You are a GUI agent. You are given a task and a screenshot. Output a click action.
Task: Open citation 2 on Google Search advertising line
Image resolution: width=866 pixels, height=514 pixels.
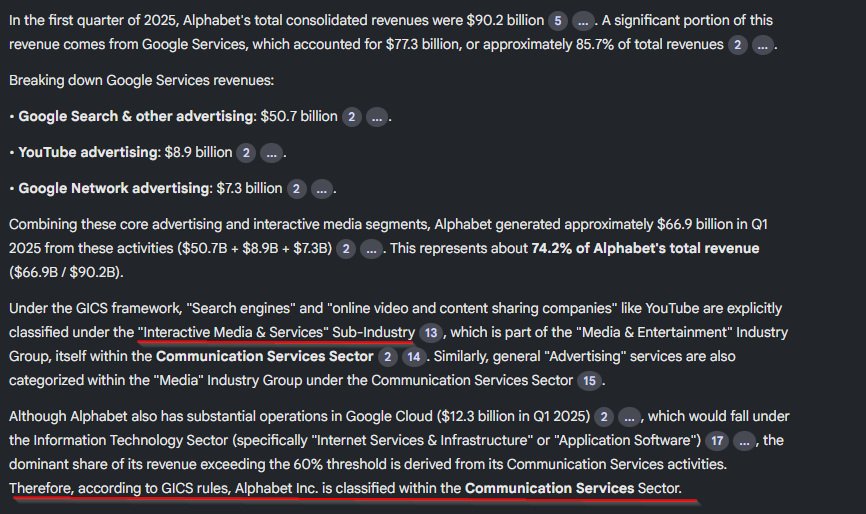[x=352, y=117]
